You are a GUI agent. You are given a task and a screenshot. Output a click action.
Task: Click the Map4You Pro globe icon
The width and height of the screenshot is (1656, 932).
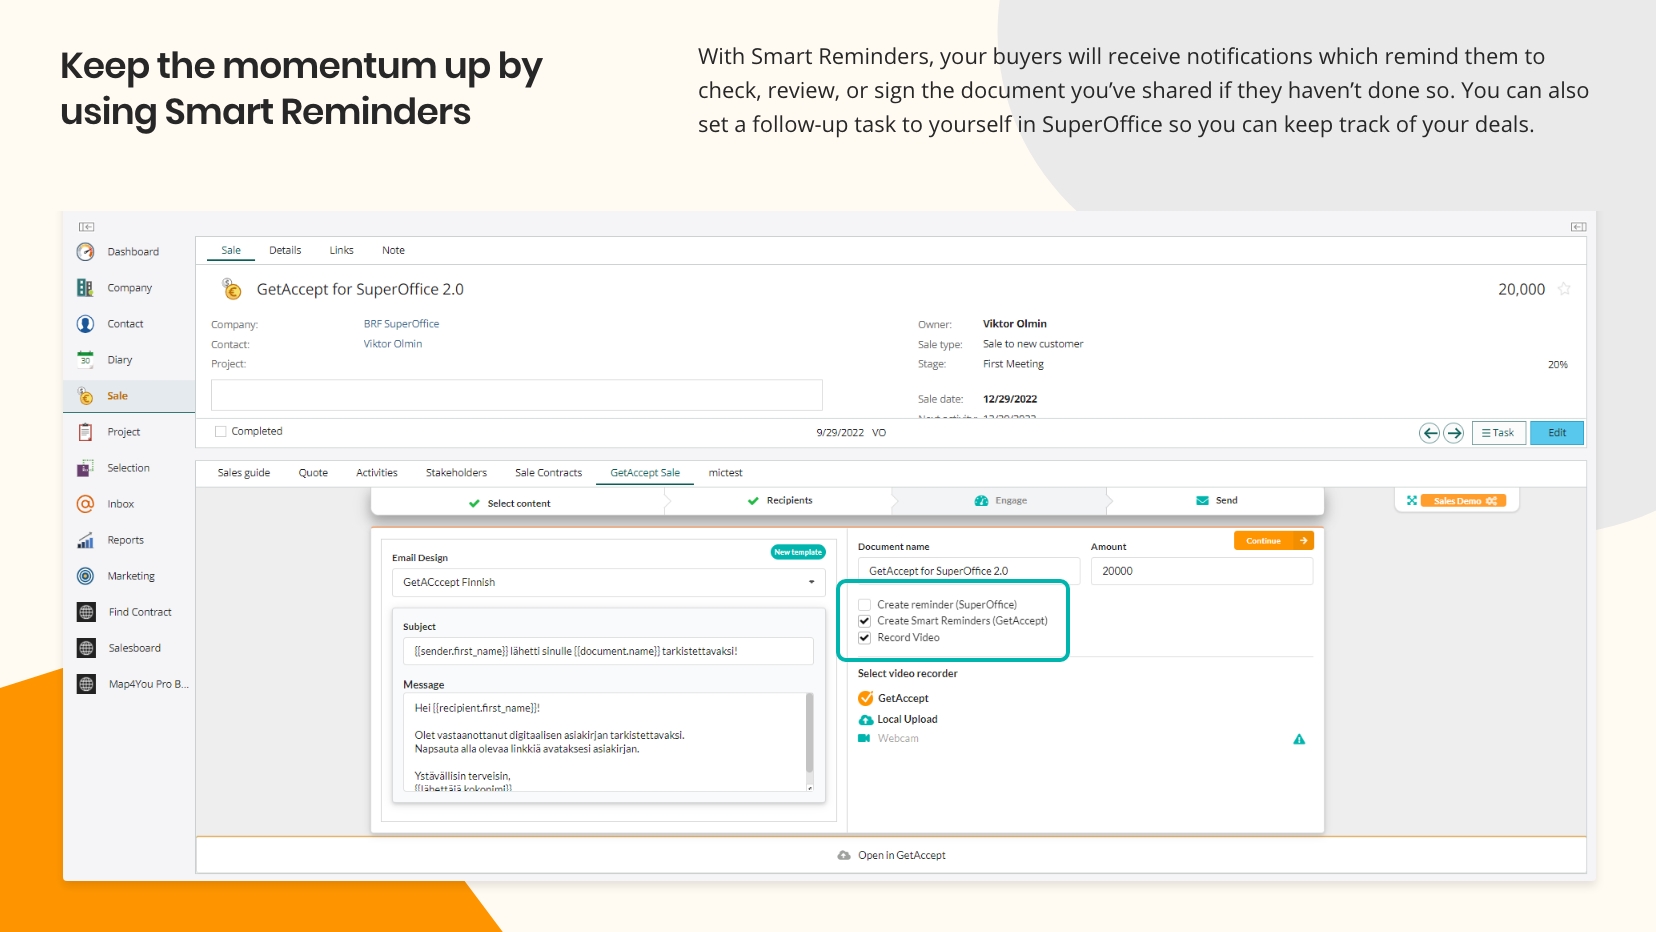86,684
